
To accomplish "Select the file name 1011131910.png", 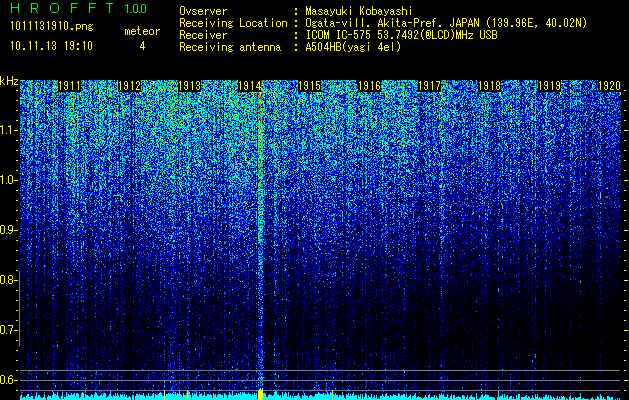I will (52, 27).
